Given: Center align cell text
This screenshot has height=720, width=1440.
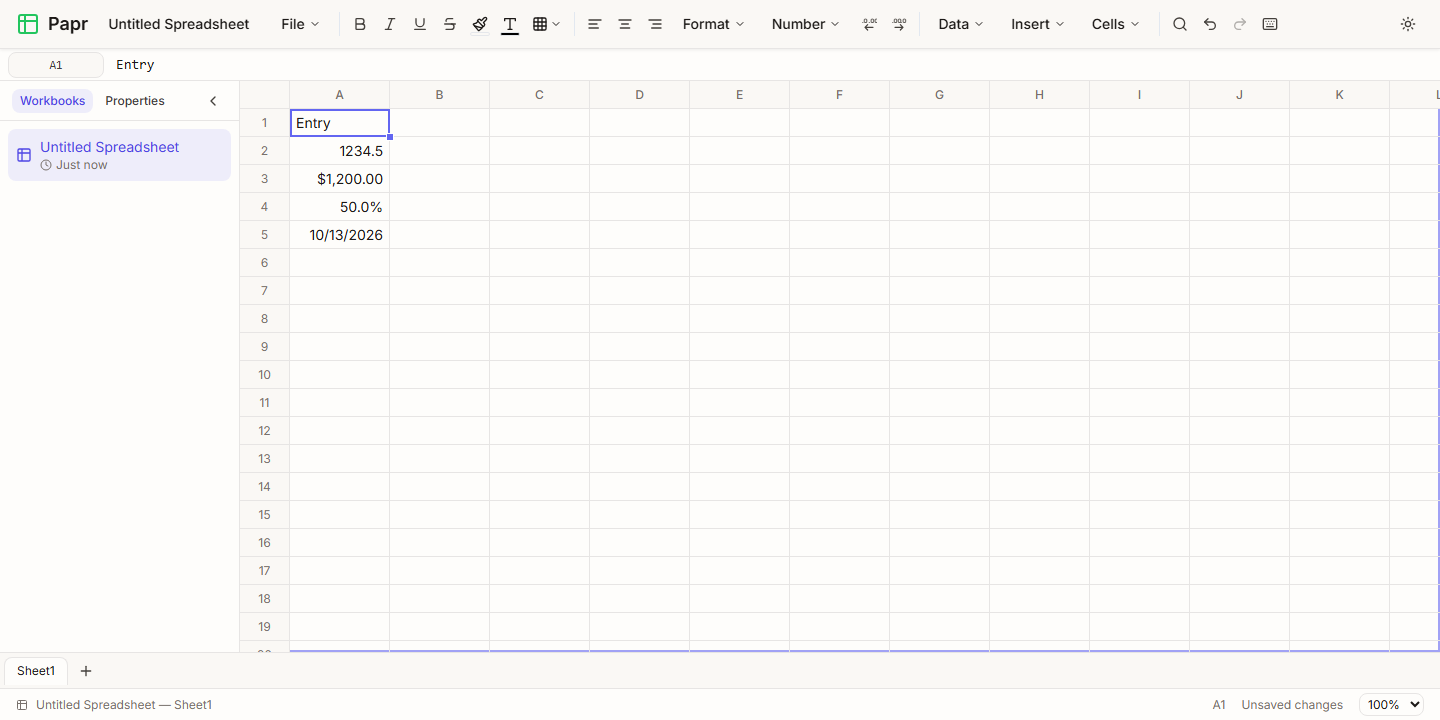Looking at the screenshot, I should pos(625,24).
